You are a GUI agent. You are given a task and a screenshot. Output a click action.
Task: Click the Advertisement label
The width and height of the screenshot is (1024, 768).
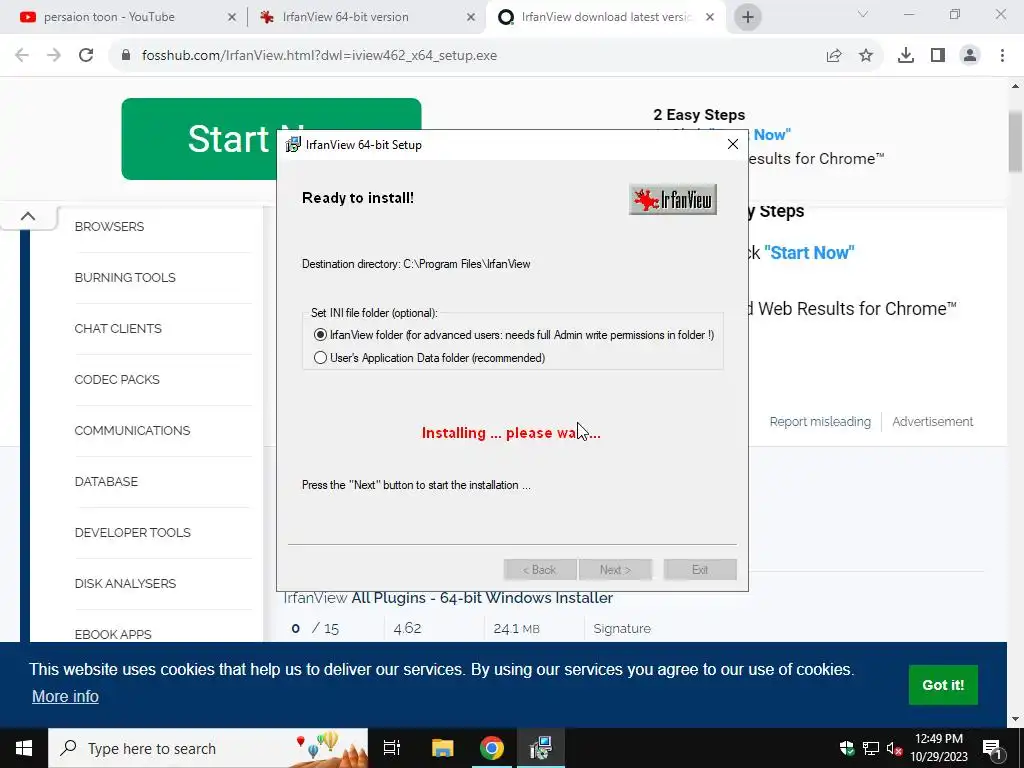(933, 422)
